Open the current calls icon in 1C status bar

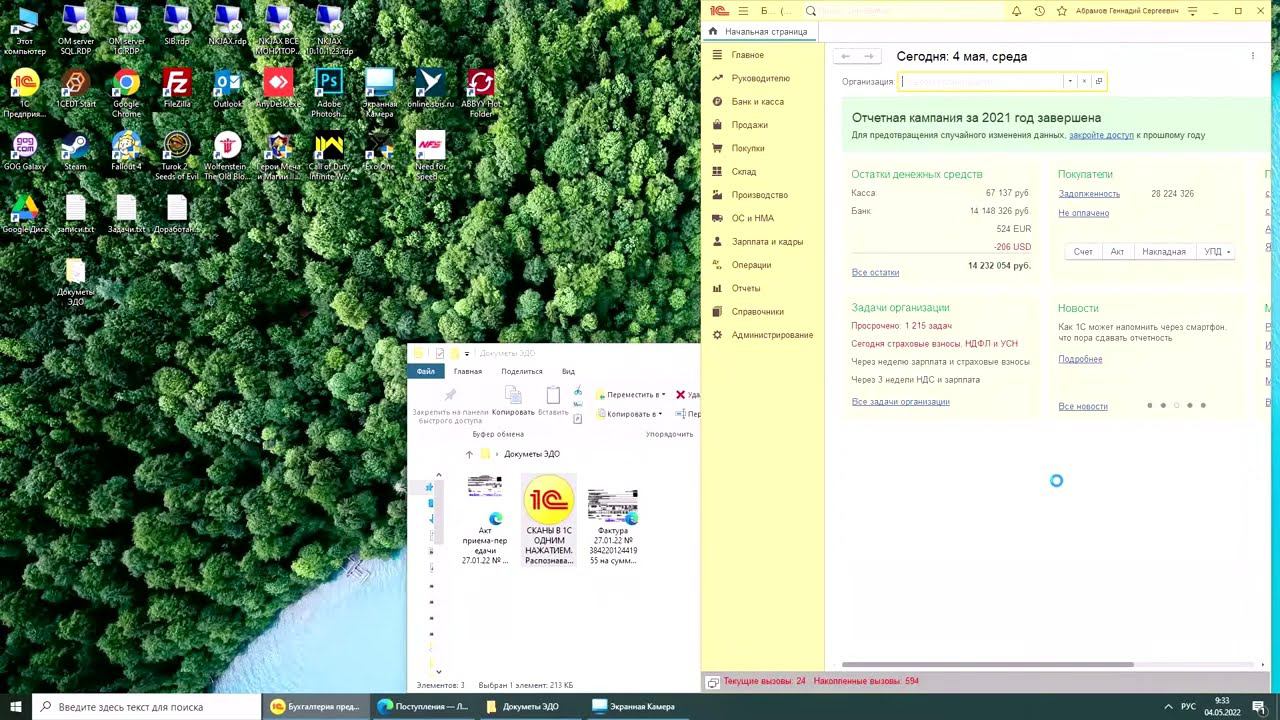click(713, 682)
